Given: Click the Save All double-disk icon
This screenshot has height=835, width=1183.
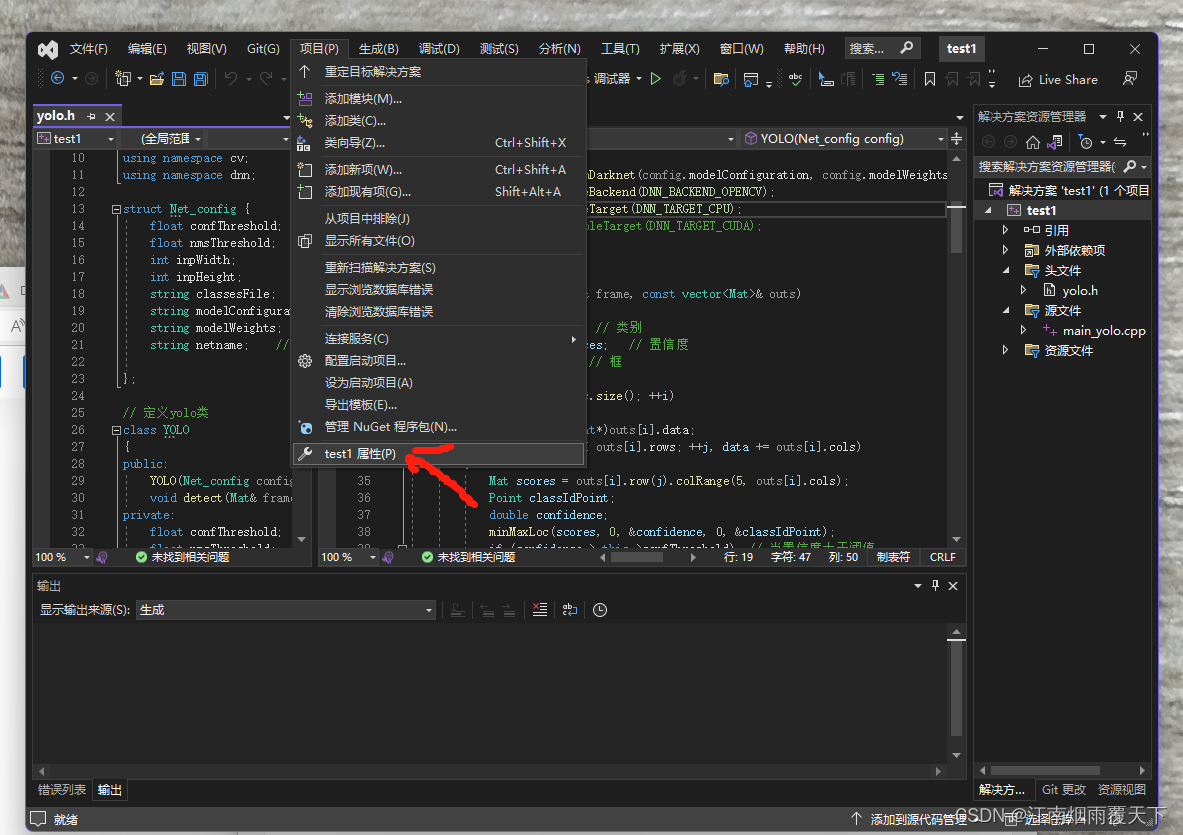Looking at the screenshot, I should [x=201, y=78].
